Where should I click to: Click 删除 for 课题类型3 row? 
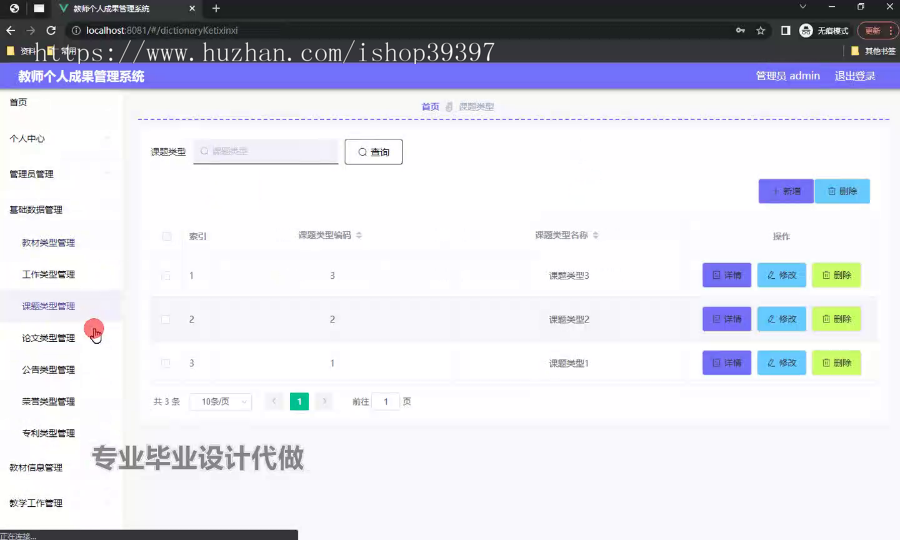836,275
